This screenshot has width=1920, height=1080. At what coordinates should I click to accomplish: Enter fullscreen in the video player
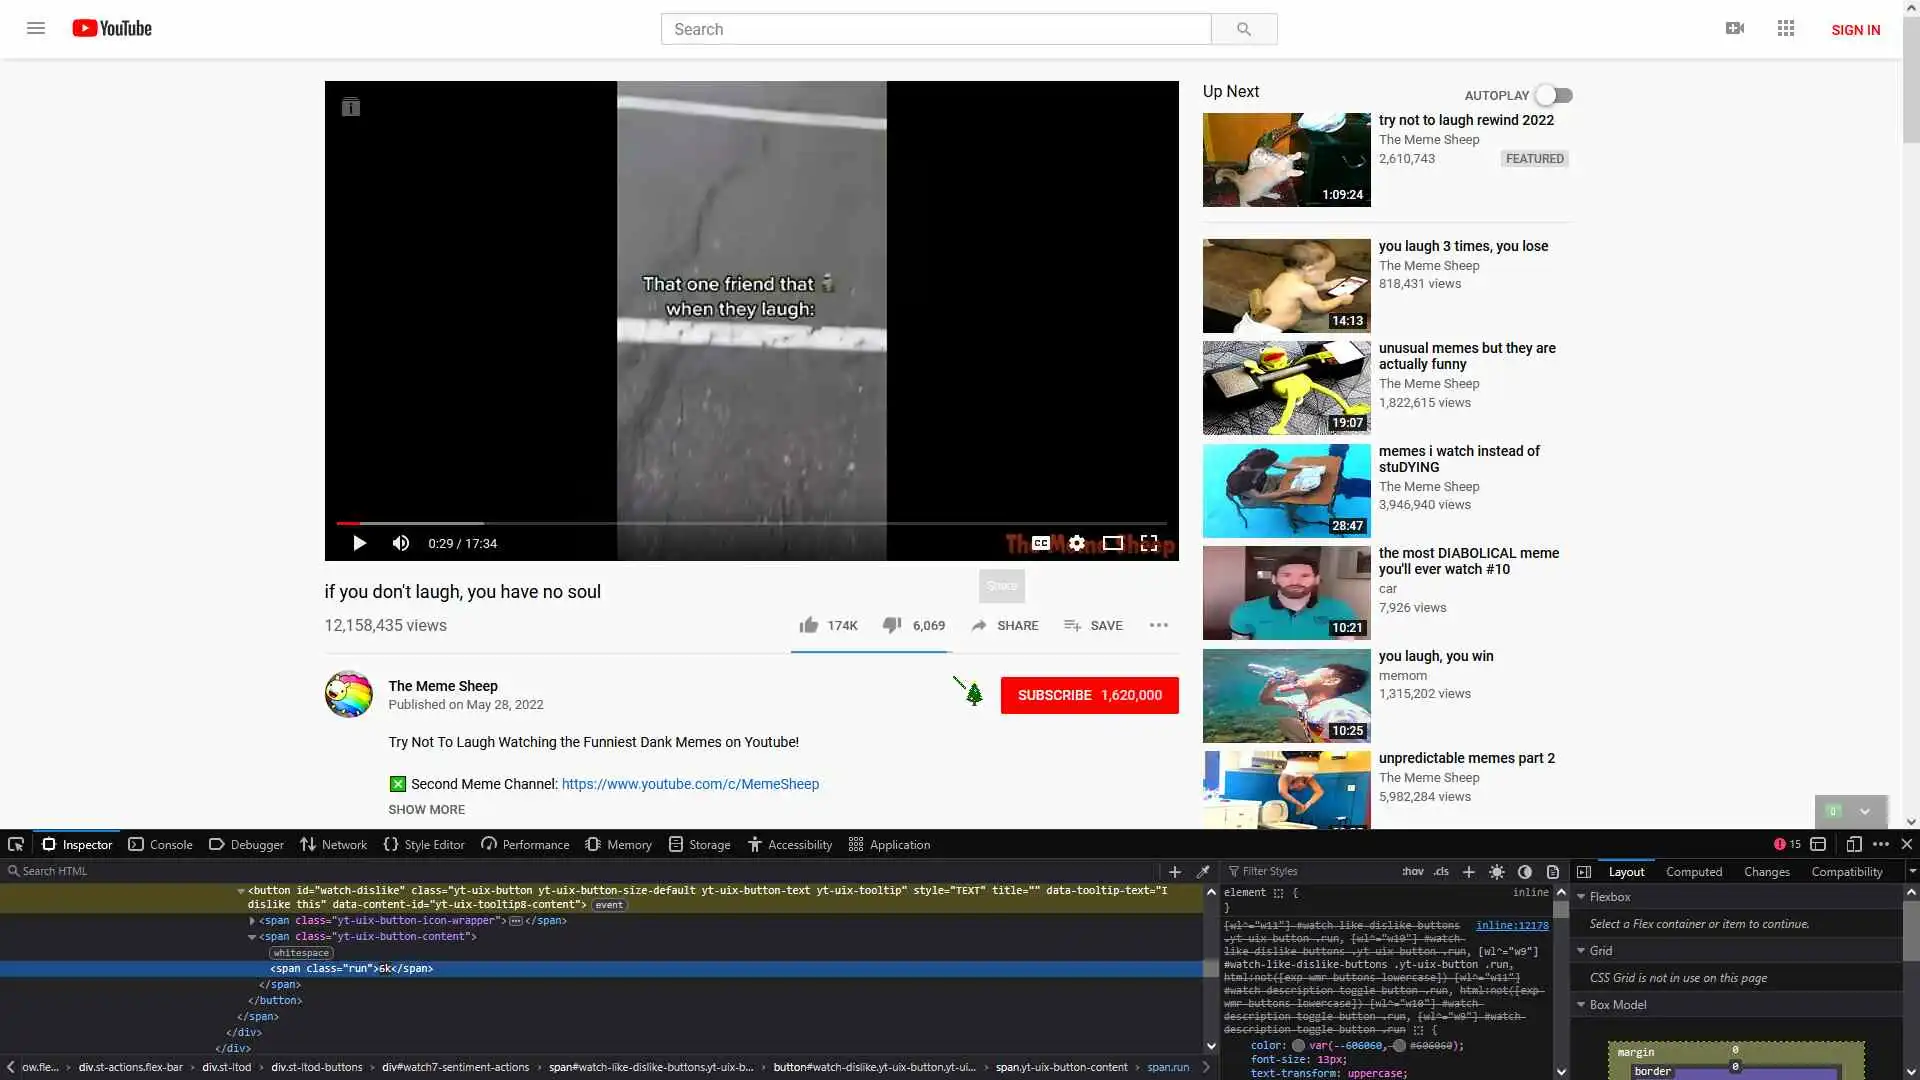coord(1149,543)
